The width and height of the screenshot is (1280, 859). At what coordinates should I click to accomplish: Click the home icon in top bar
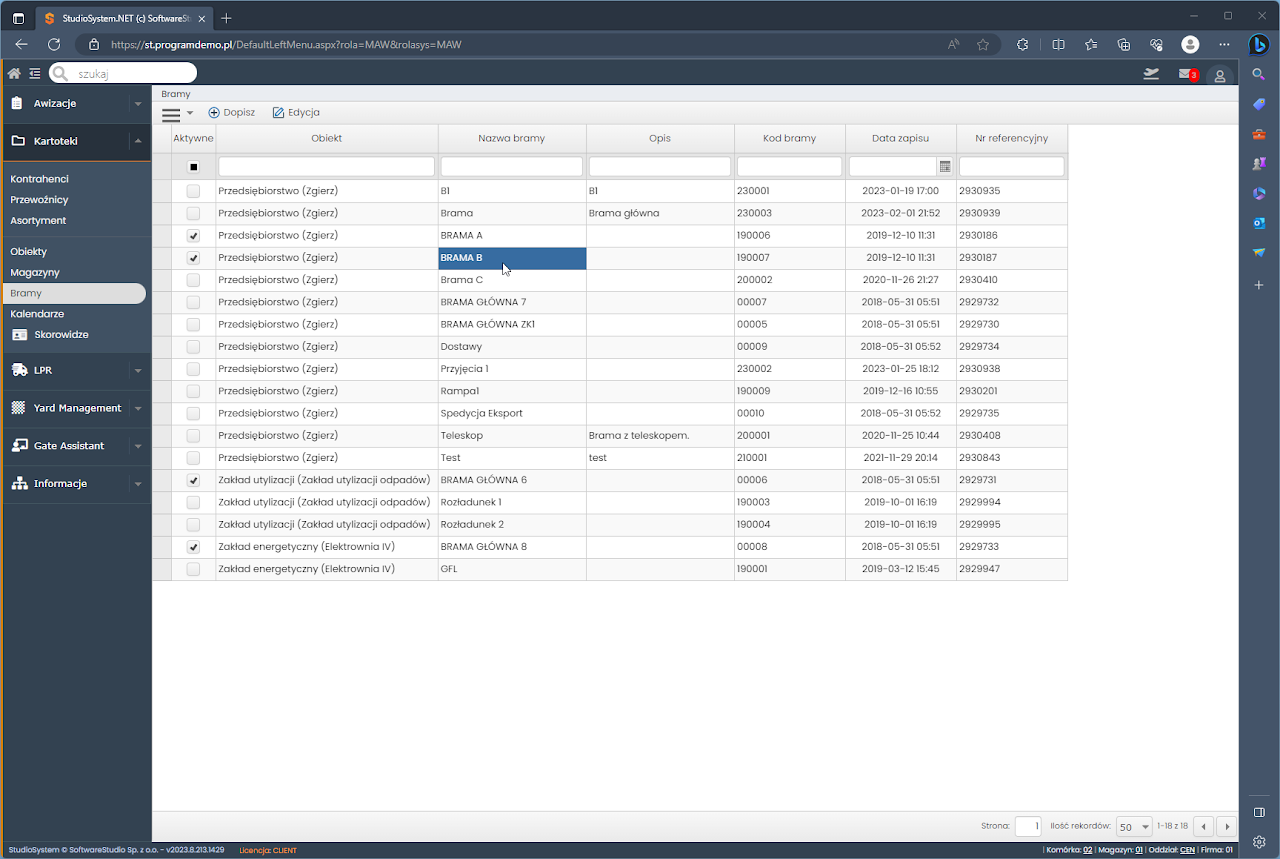click(14, 73)
